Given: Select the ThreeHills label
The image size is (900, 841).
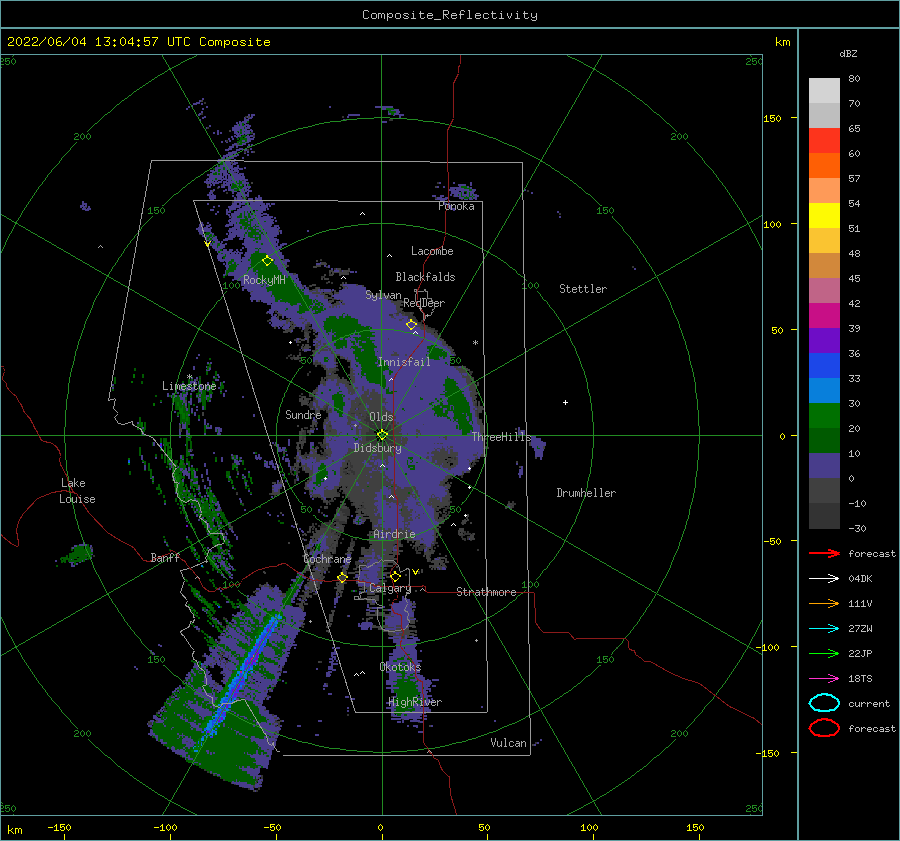Looking at the screenshot, I should click(x=502, y=437).
